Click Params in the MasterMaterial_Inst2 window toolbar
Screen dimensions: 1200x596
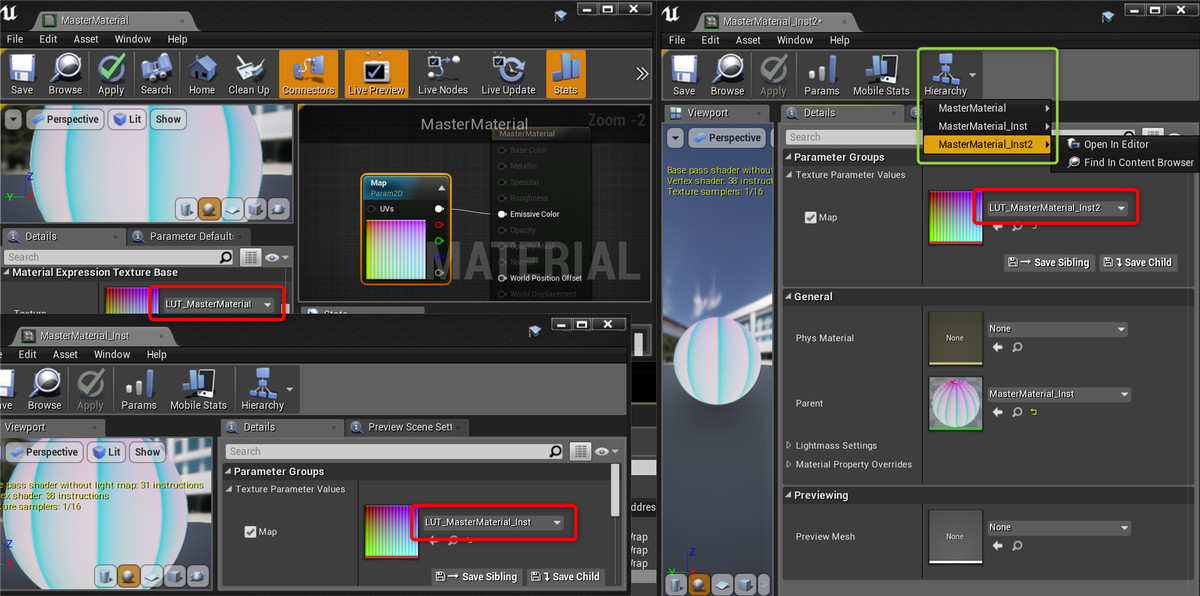pos(822,74)
